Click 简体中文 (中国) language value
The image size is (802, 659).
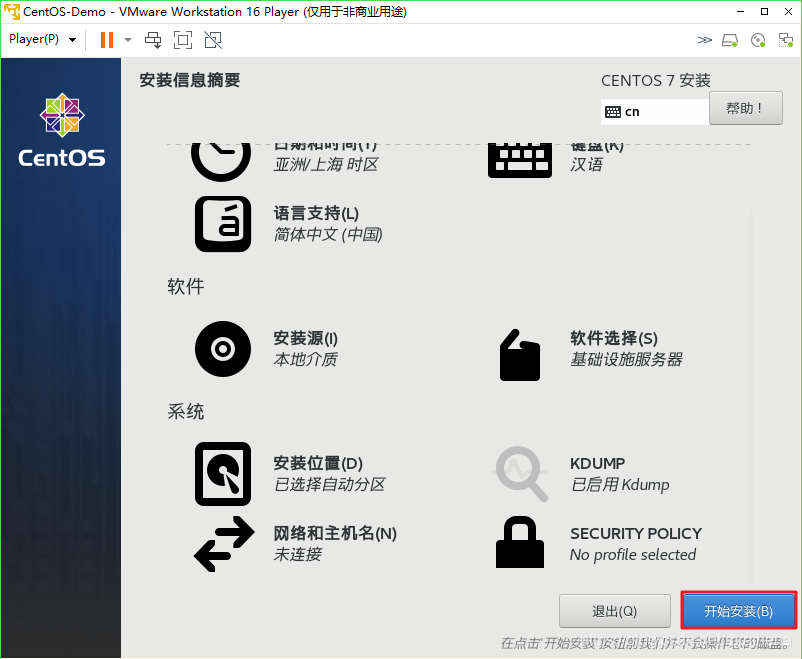(x=328, y=234)
